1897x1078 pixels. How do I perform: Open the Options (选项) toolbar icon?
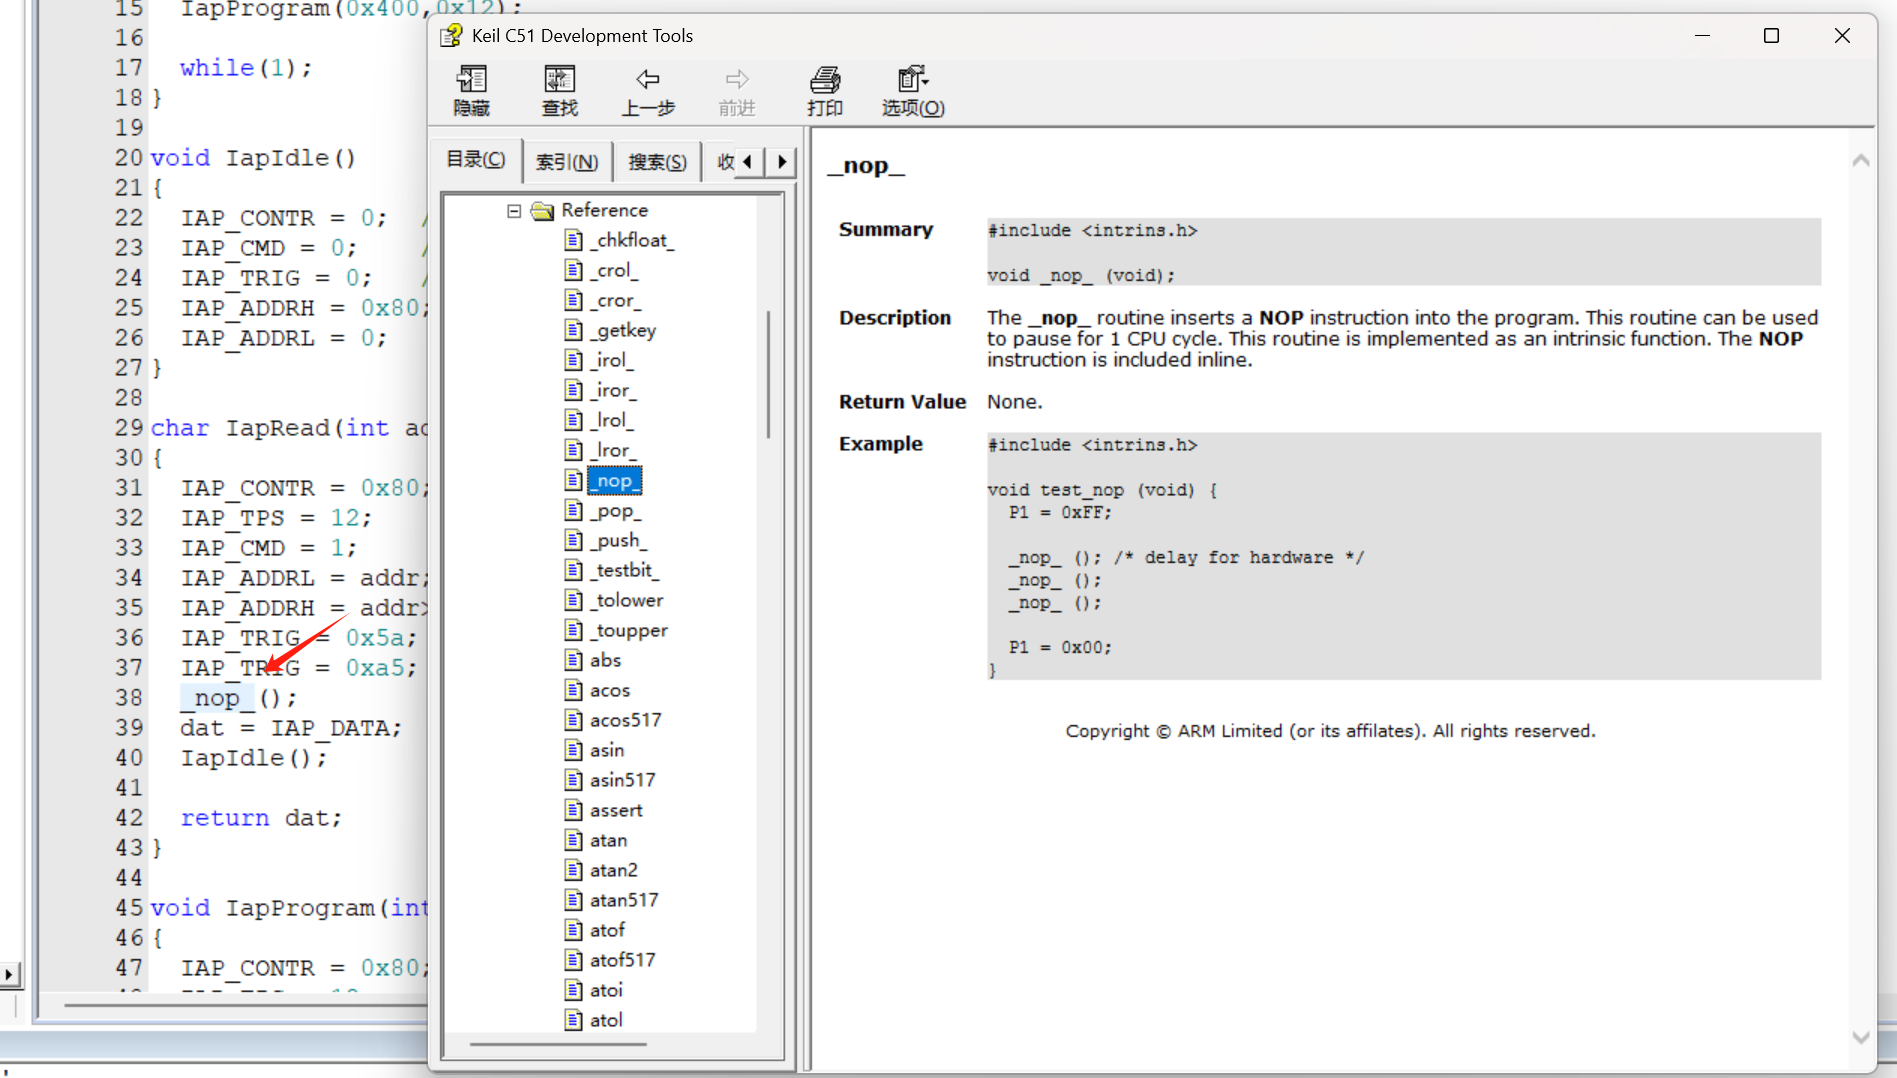pyautogui.click(x=912, y=80)
